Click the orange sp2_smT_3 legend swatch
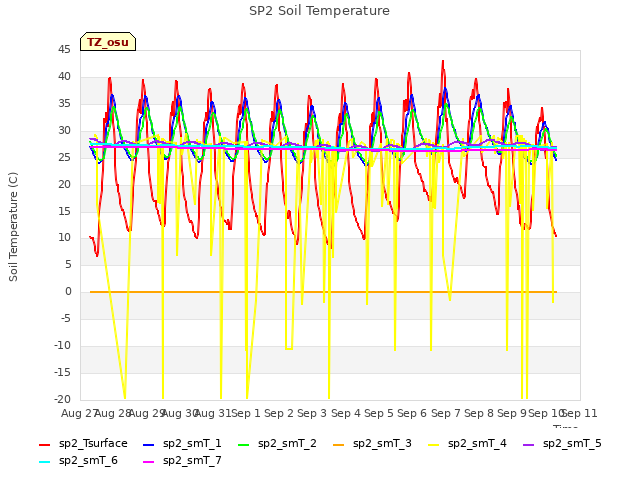The image size is (640, 480). (338, 444)
